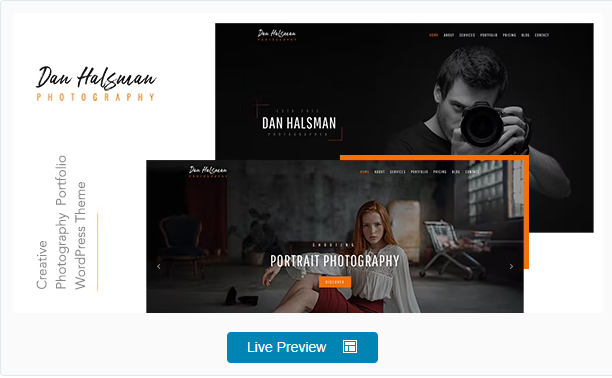Click Services in the lower portrait mockup menu
Screen dimensions: 612x378
pyautogui.click(x=398, y=172)
